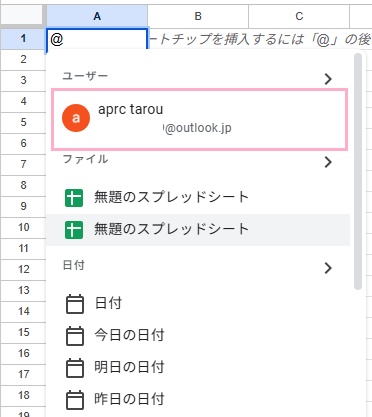
Task: Select row 2 header
Action: point(23,60)
